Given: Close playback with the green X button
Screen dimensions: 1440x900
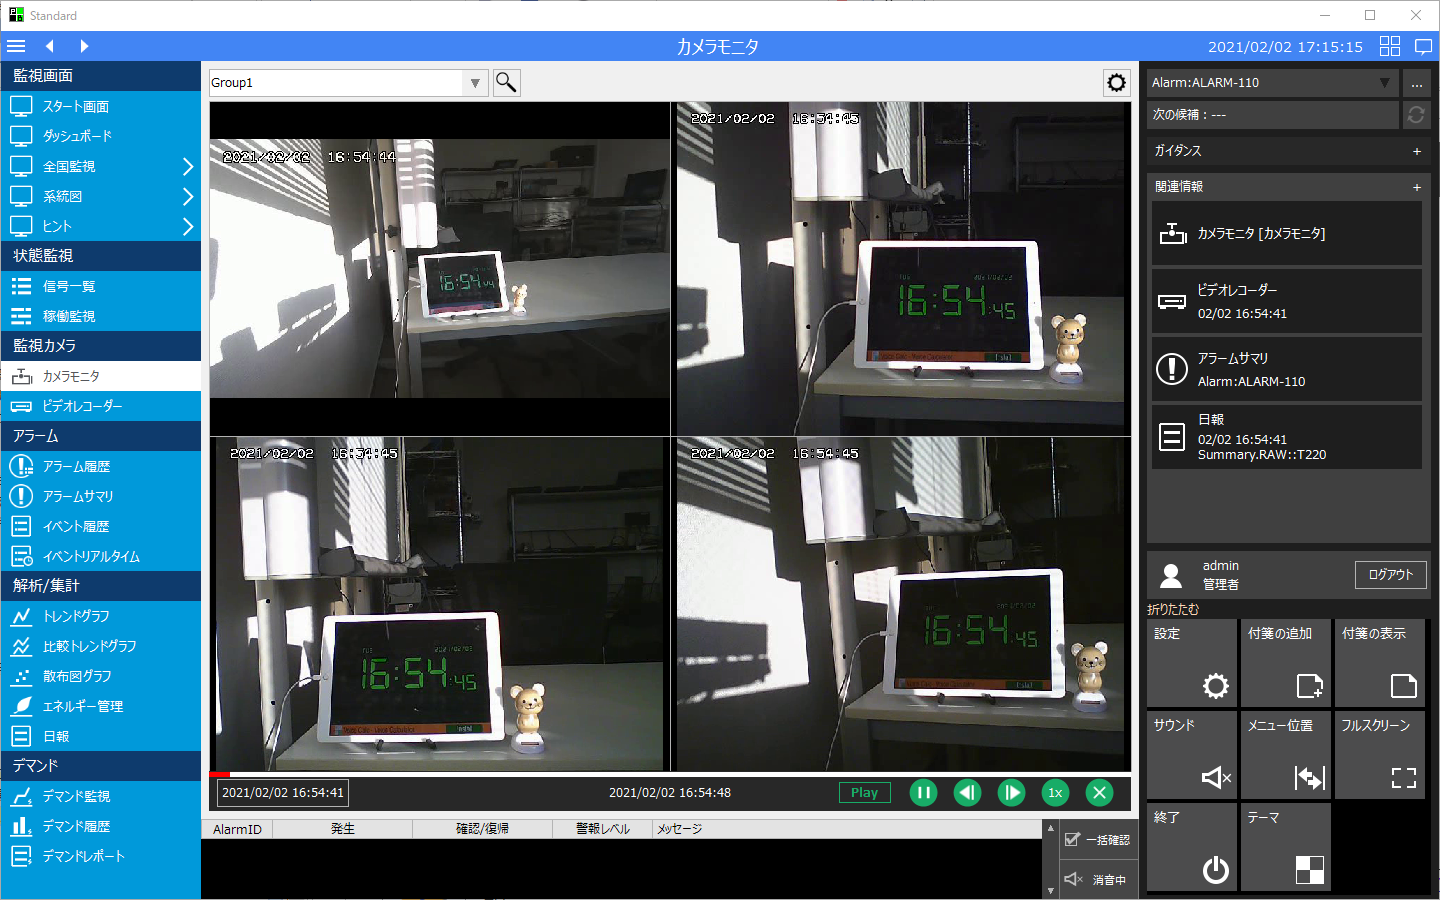Looking at the screenshot, I should pyautogui.click(x=1099, y=793).
